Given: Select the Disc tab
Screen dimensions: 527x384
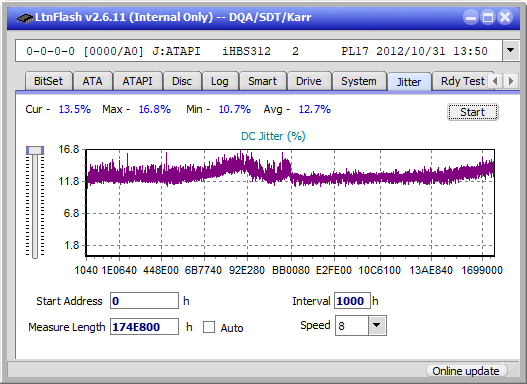Looking at the screenshot, I should (x=182, y=81).
